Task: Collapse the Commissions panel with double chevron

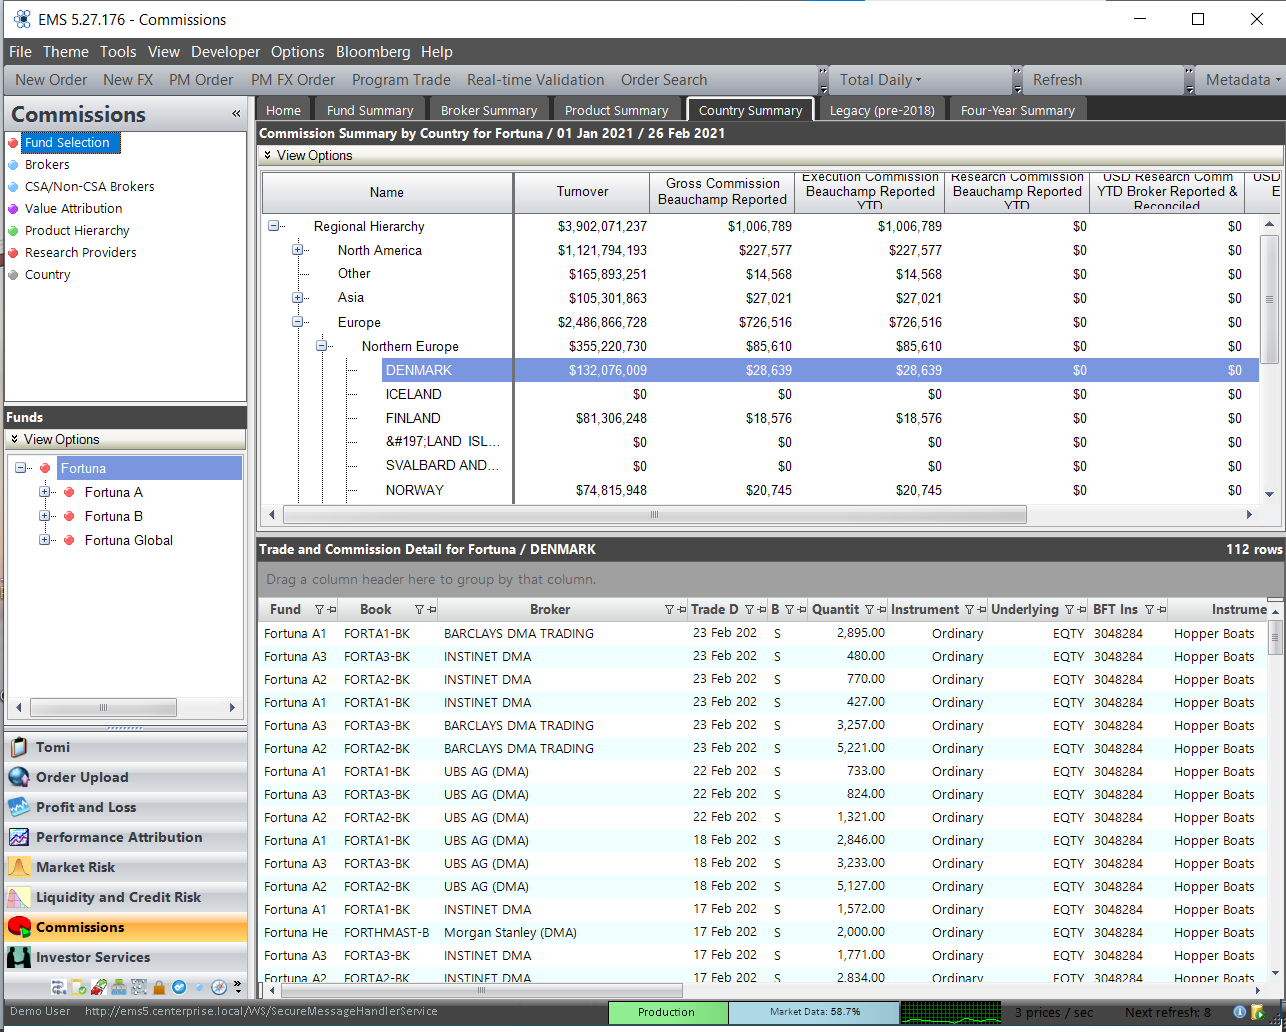Action: click(236, 114)
